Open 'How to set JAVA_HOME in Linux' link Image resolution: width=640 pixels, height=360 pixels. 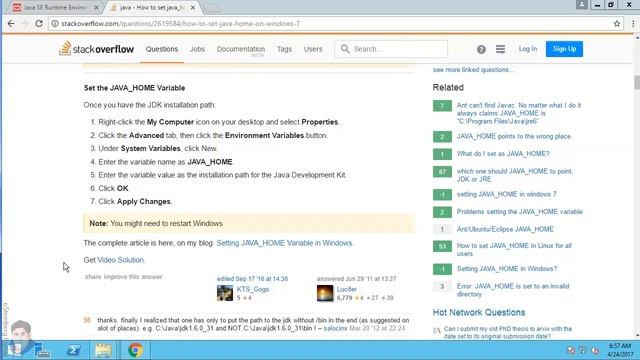coord(514,249)
